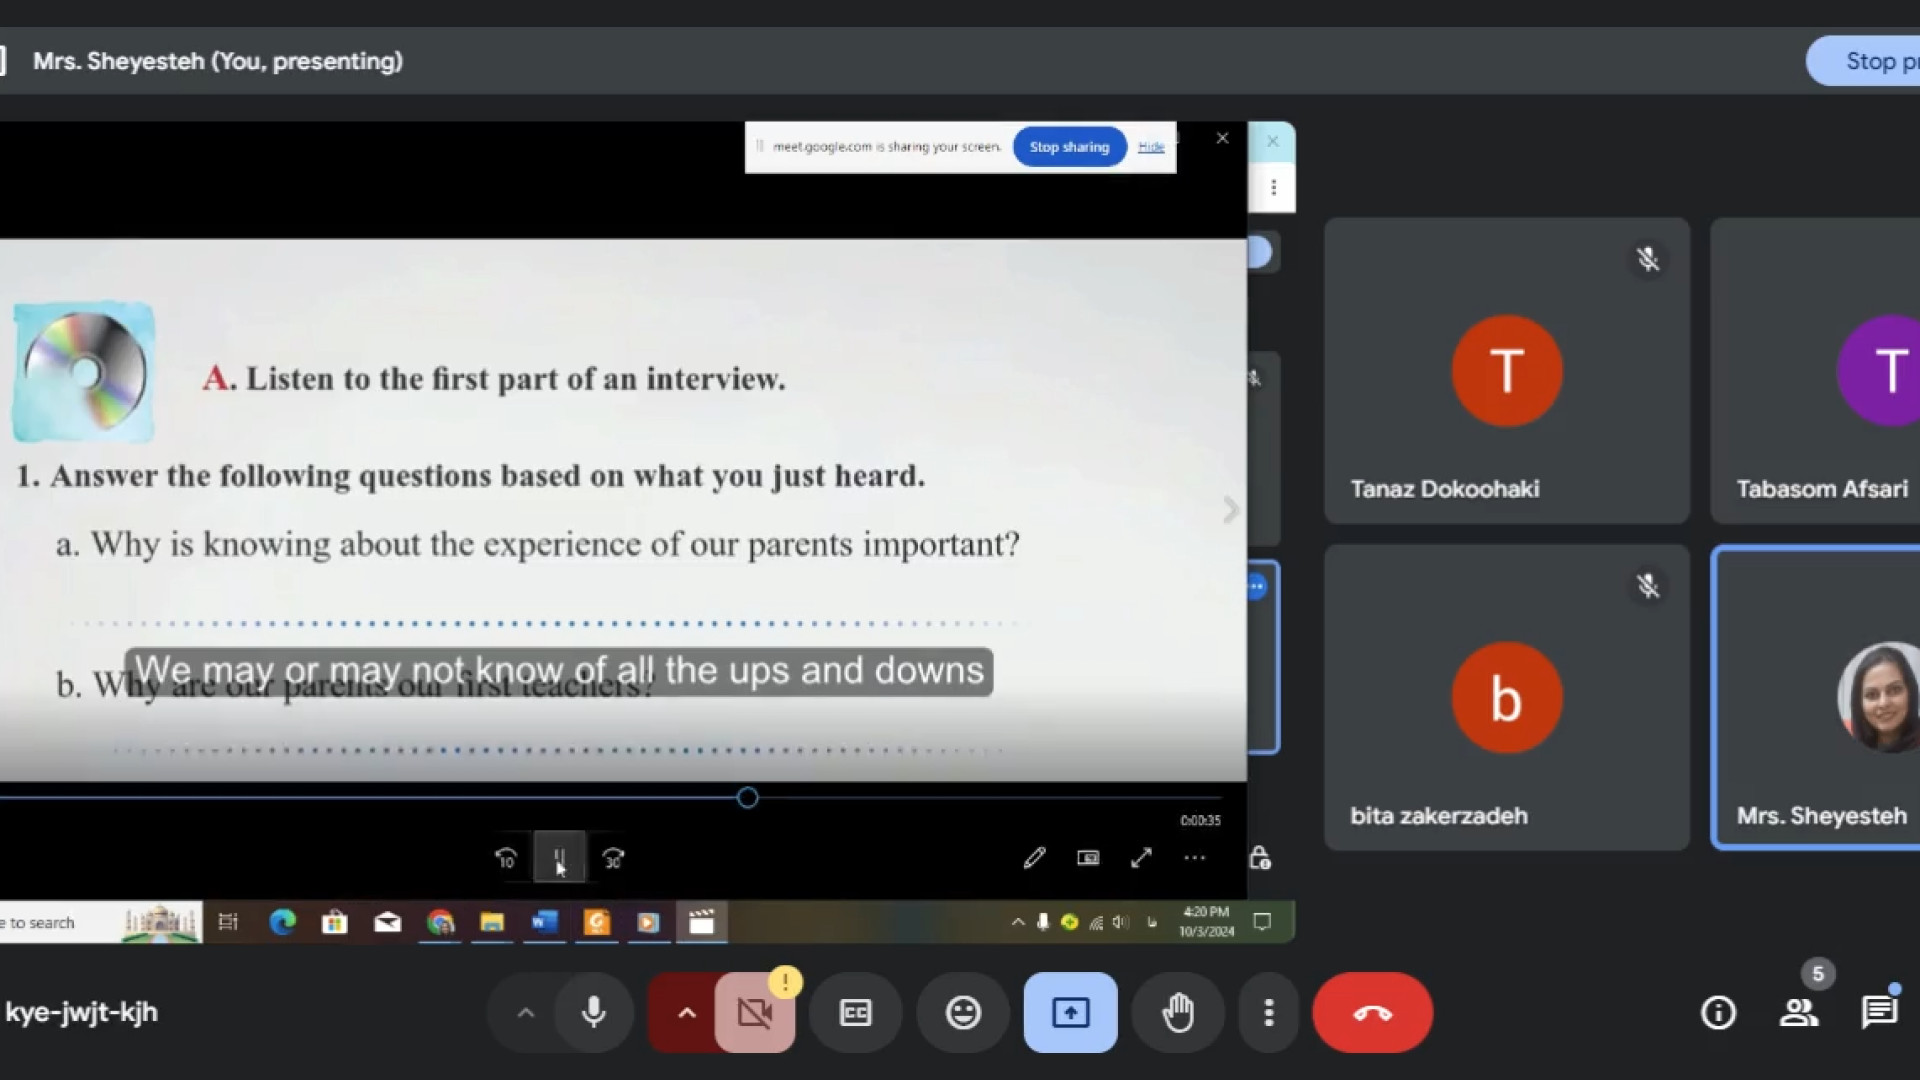Raise your hand
This screenshot has height=1080, width=1920.
[x=1178, y=1012]
